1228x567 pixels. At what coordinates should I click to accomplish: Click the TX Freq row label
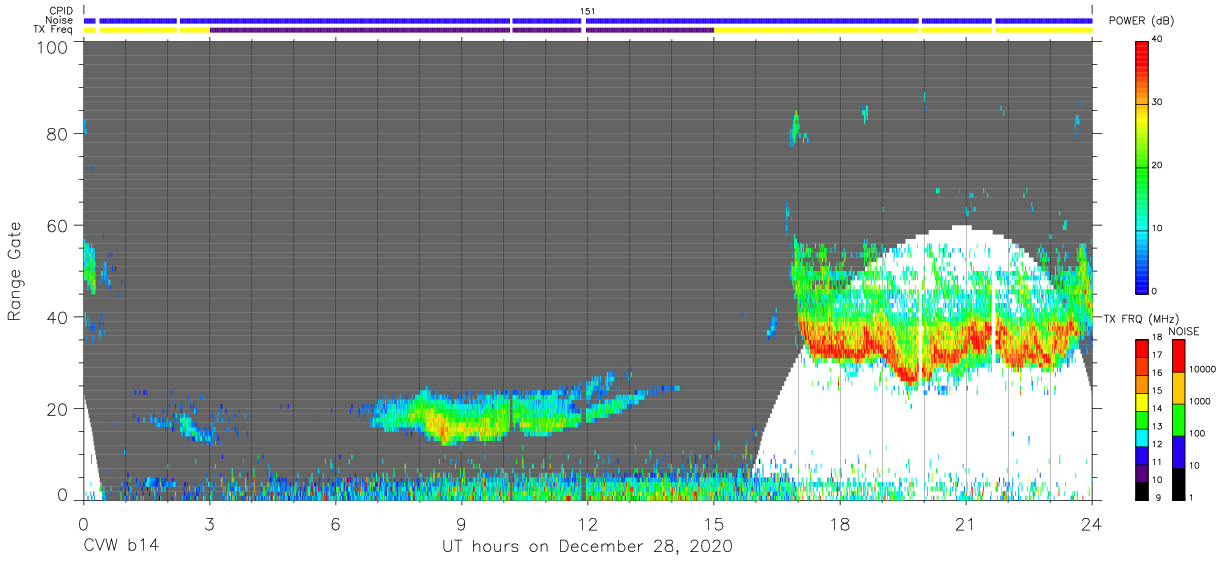point(53,30)
